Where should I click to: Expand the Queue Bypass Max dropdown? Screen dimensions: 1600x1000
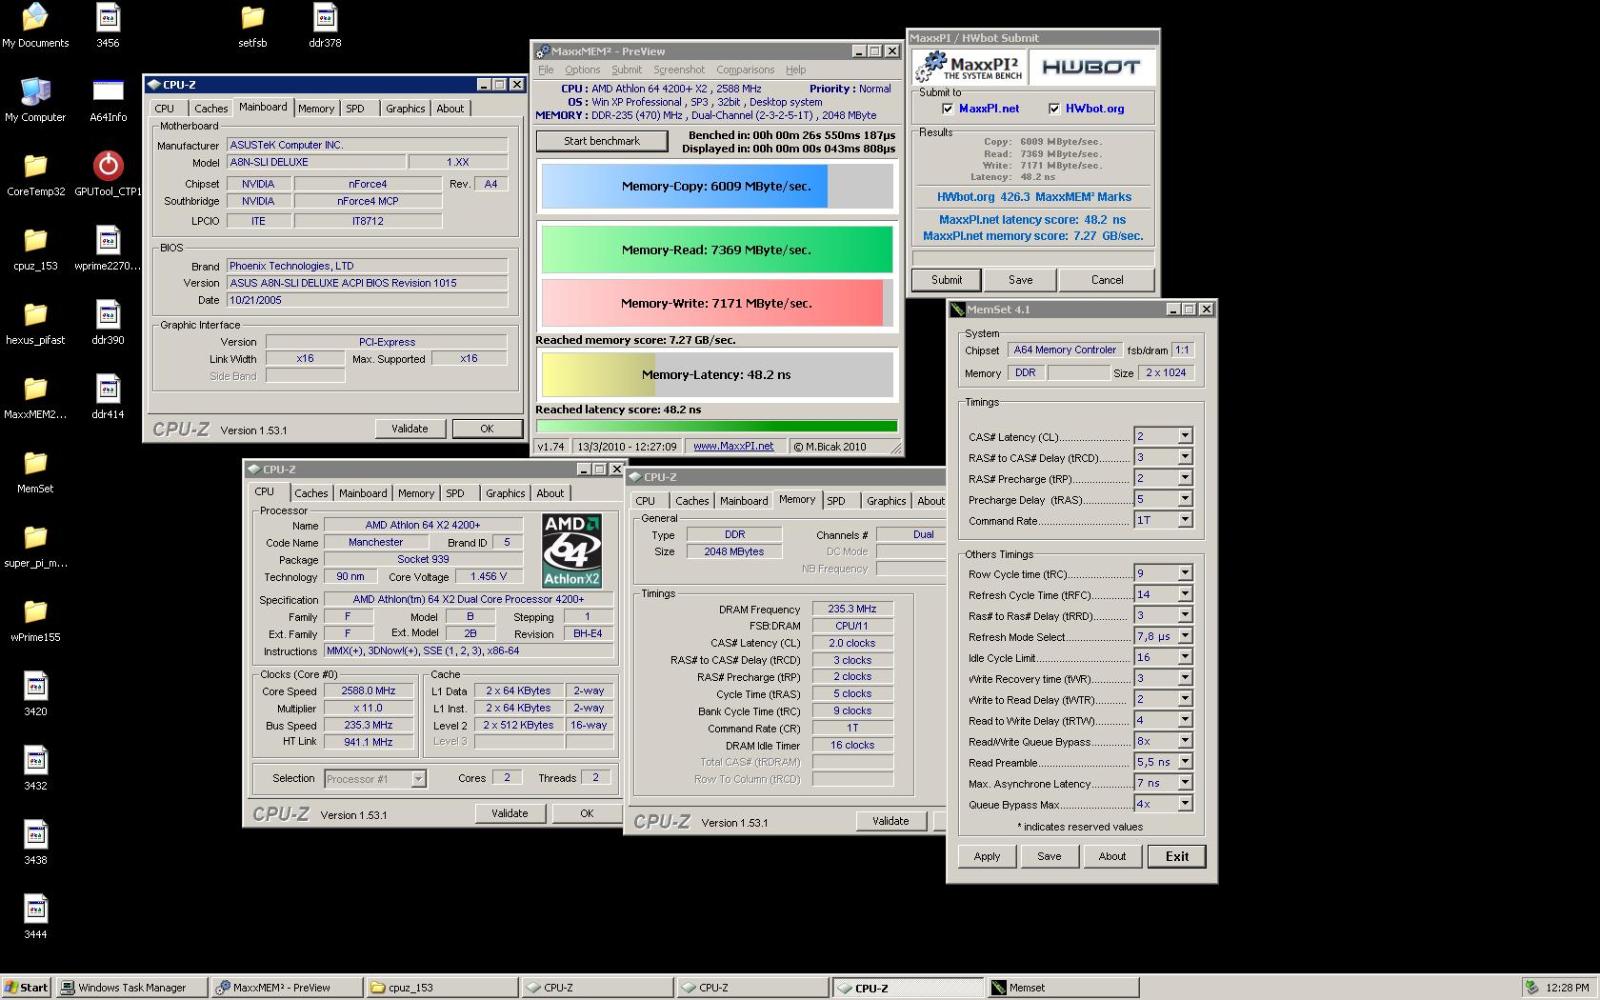click(x=1185, y=804)
